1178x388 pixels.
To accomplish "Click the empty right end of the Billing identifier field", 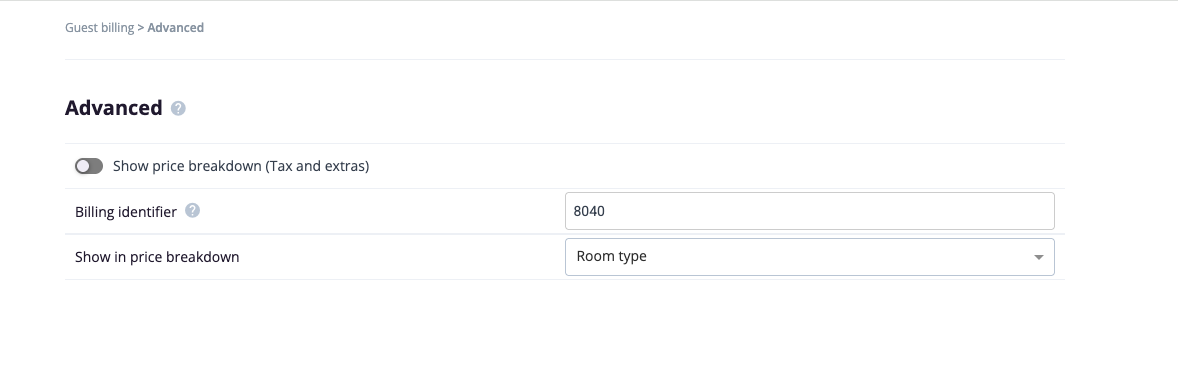I will 977,211.
